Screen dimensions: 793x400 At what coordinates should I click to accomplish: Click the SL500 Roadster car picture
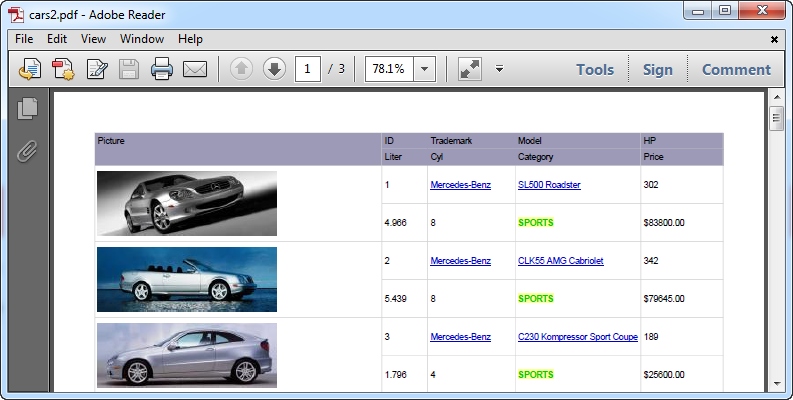(x=187, y=203)
